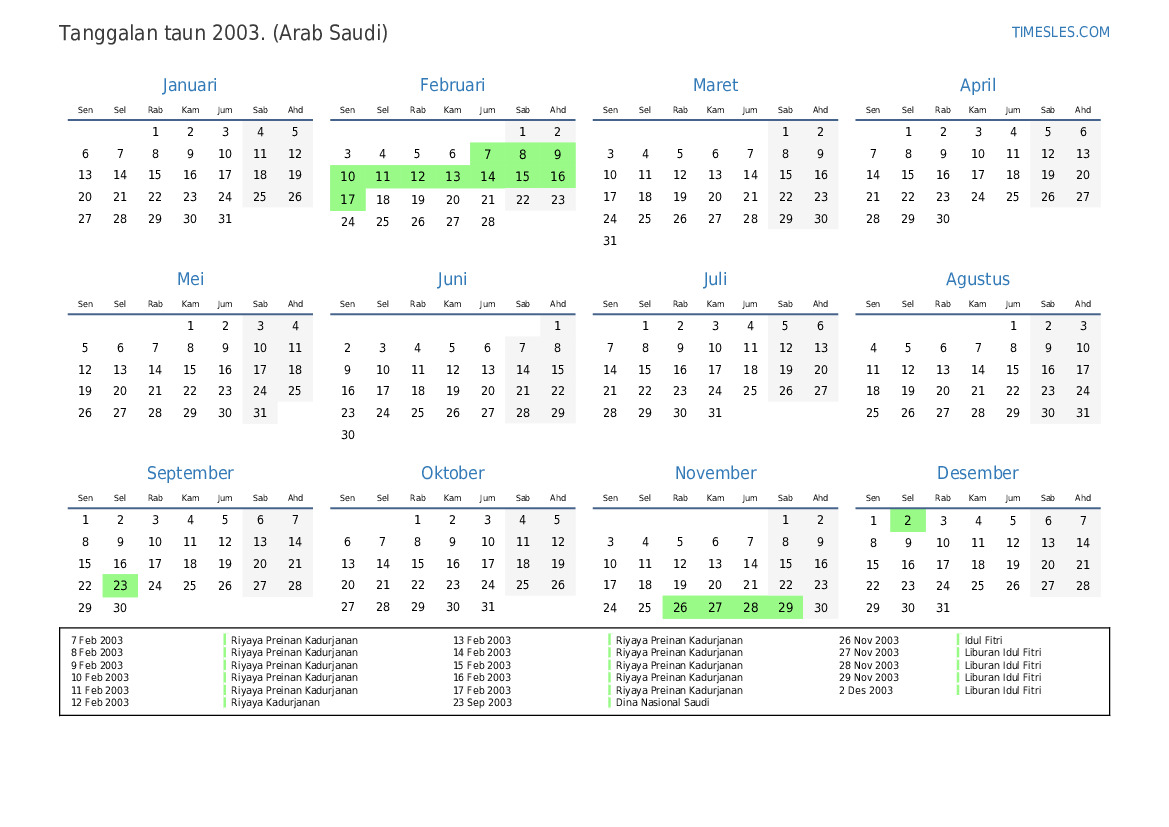This screenshot has height=827, width=1169.
Task: Click the Agustus month heading
Action: (x=977, y=279)
